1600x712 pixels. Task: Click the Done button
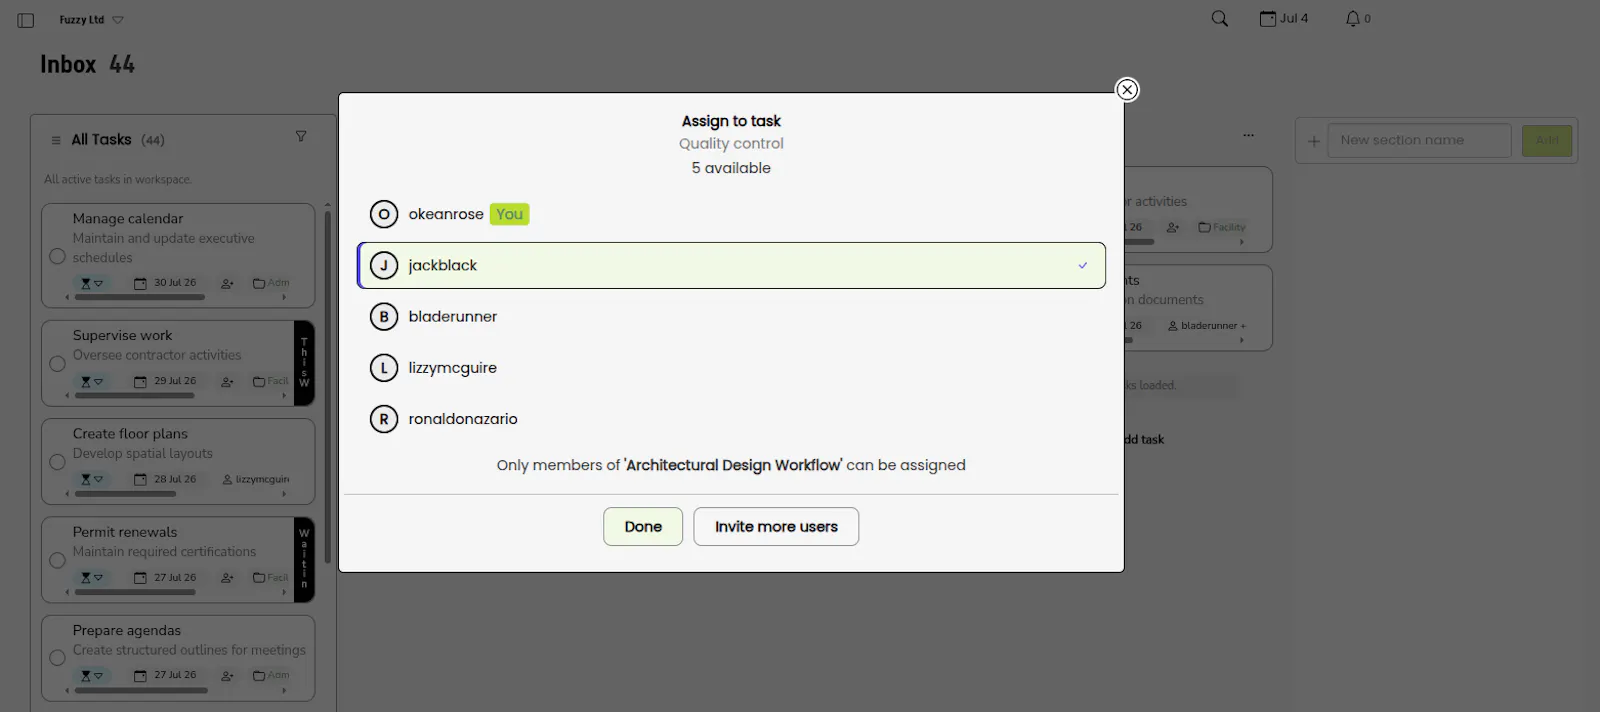coord(643,527)
